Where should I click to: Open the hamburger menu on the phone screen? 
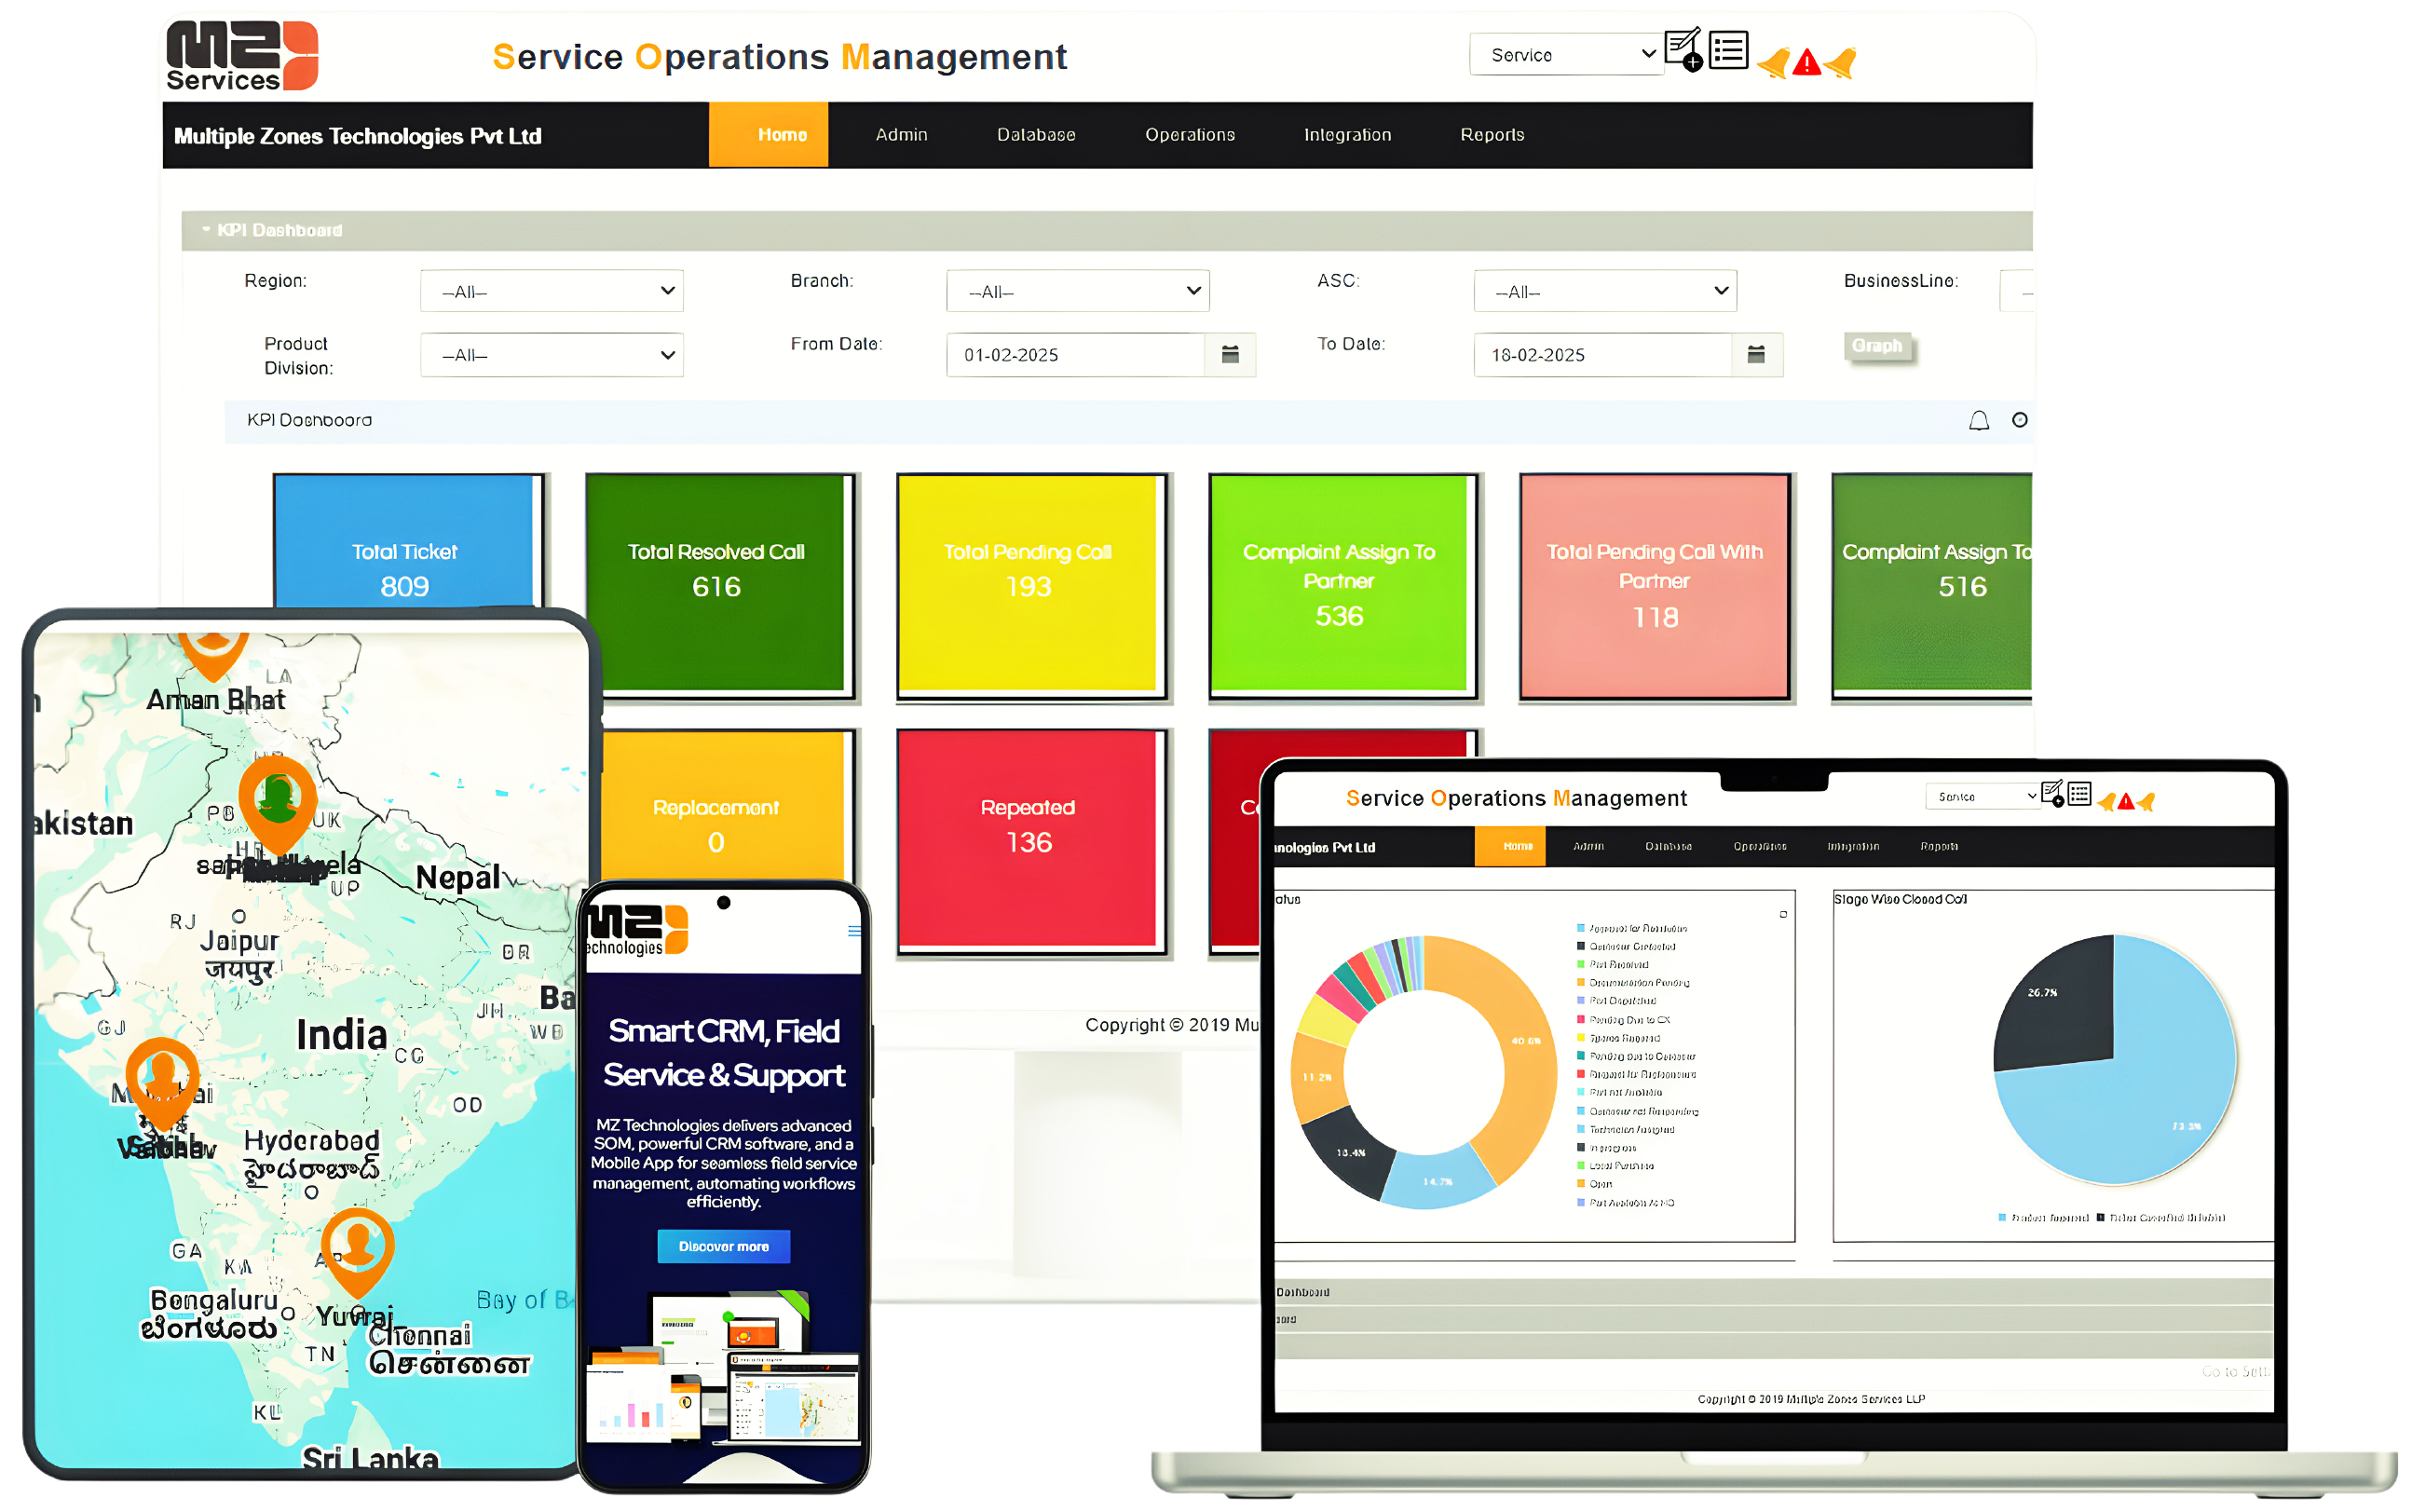click(854, 931)
